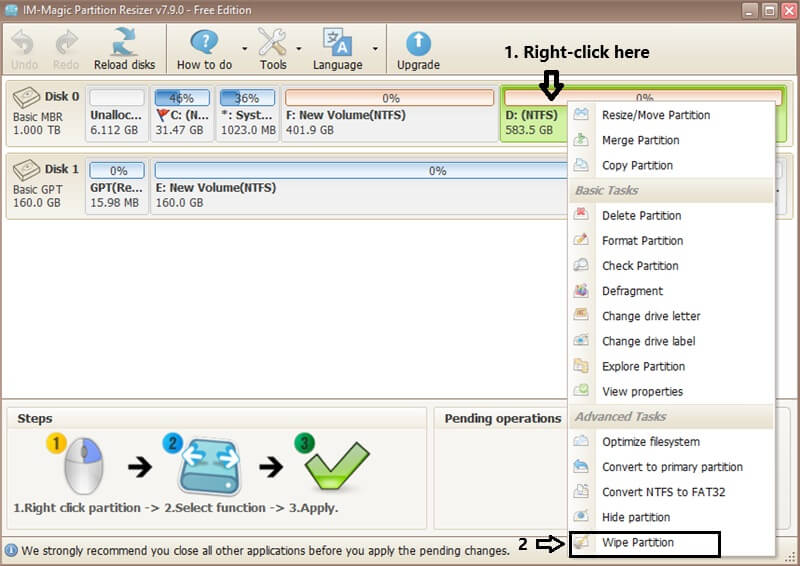Maximize the Partition Resizer window
800x566 pixels.
769,10
